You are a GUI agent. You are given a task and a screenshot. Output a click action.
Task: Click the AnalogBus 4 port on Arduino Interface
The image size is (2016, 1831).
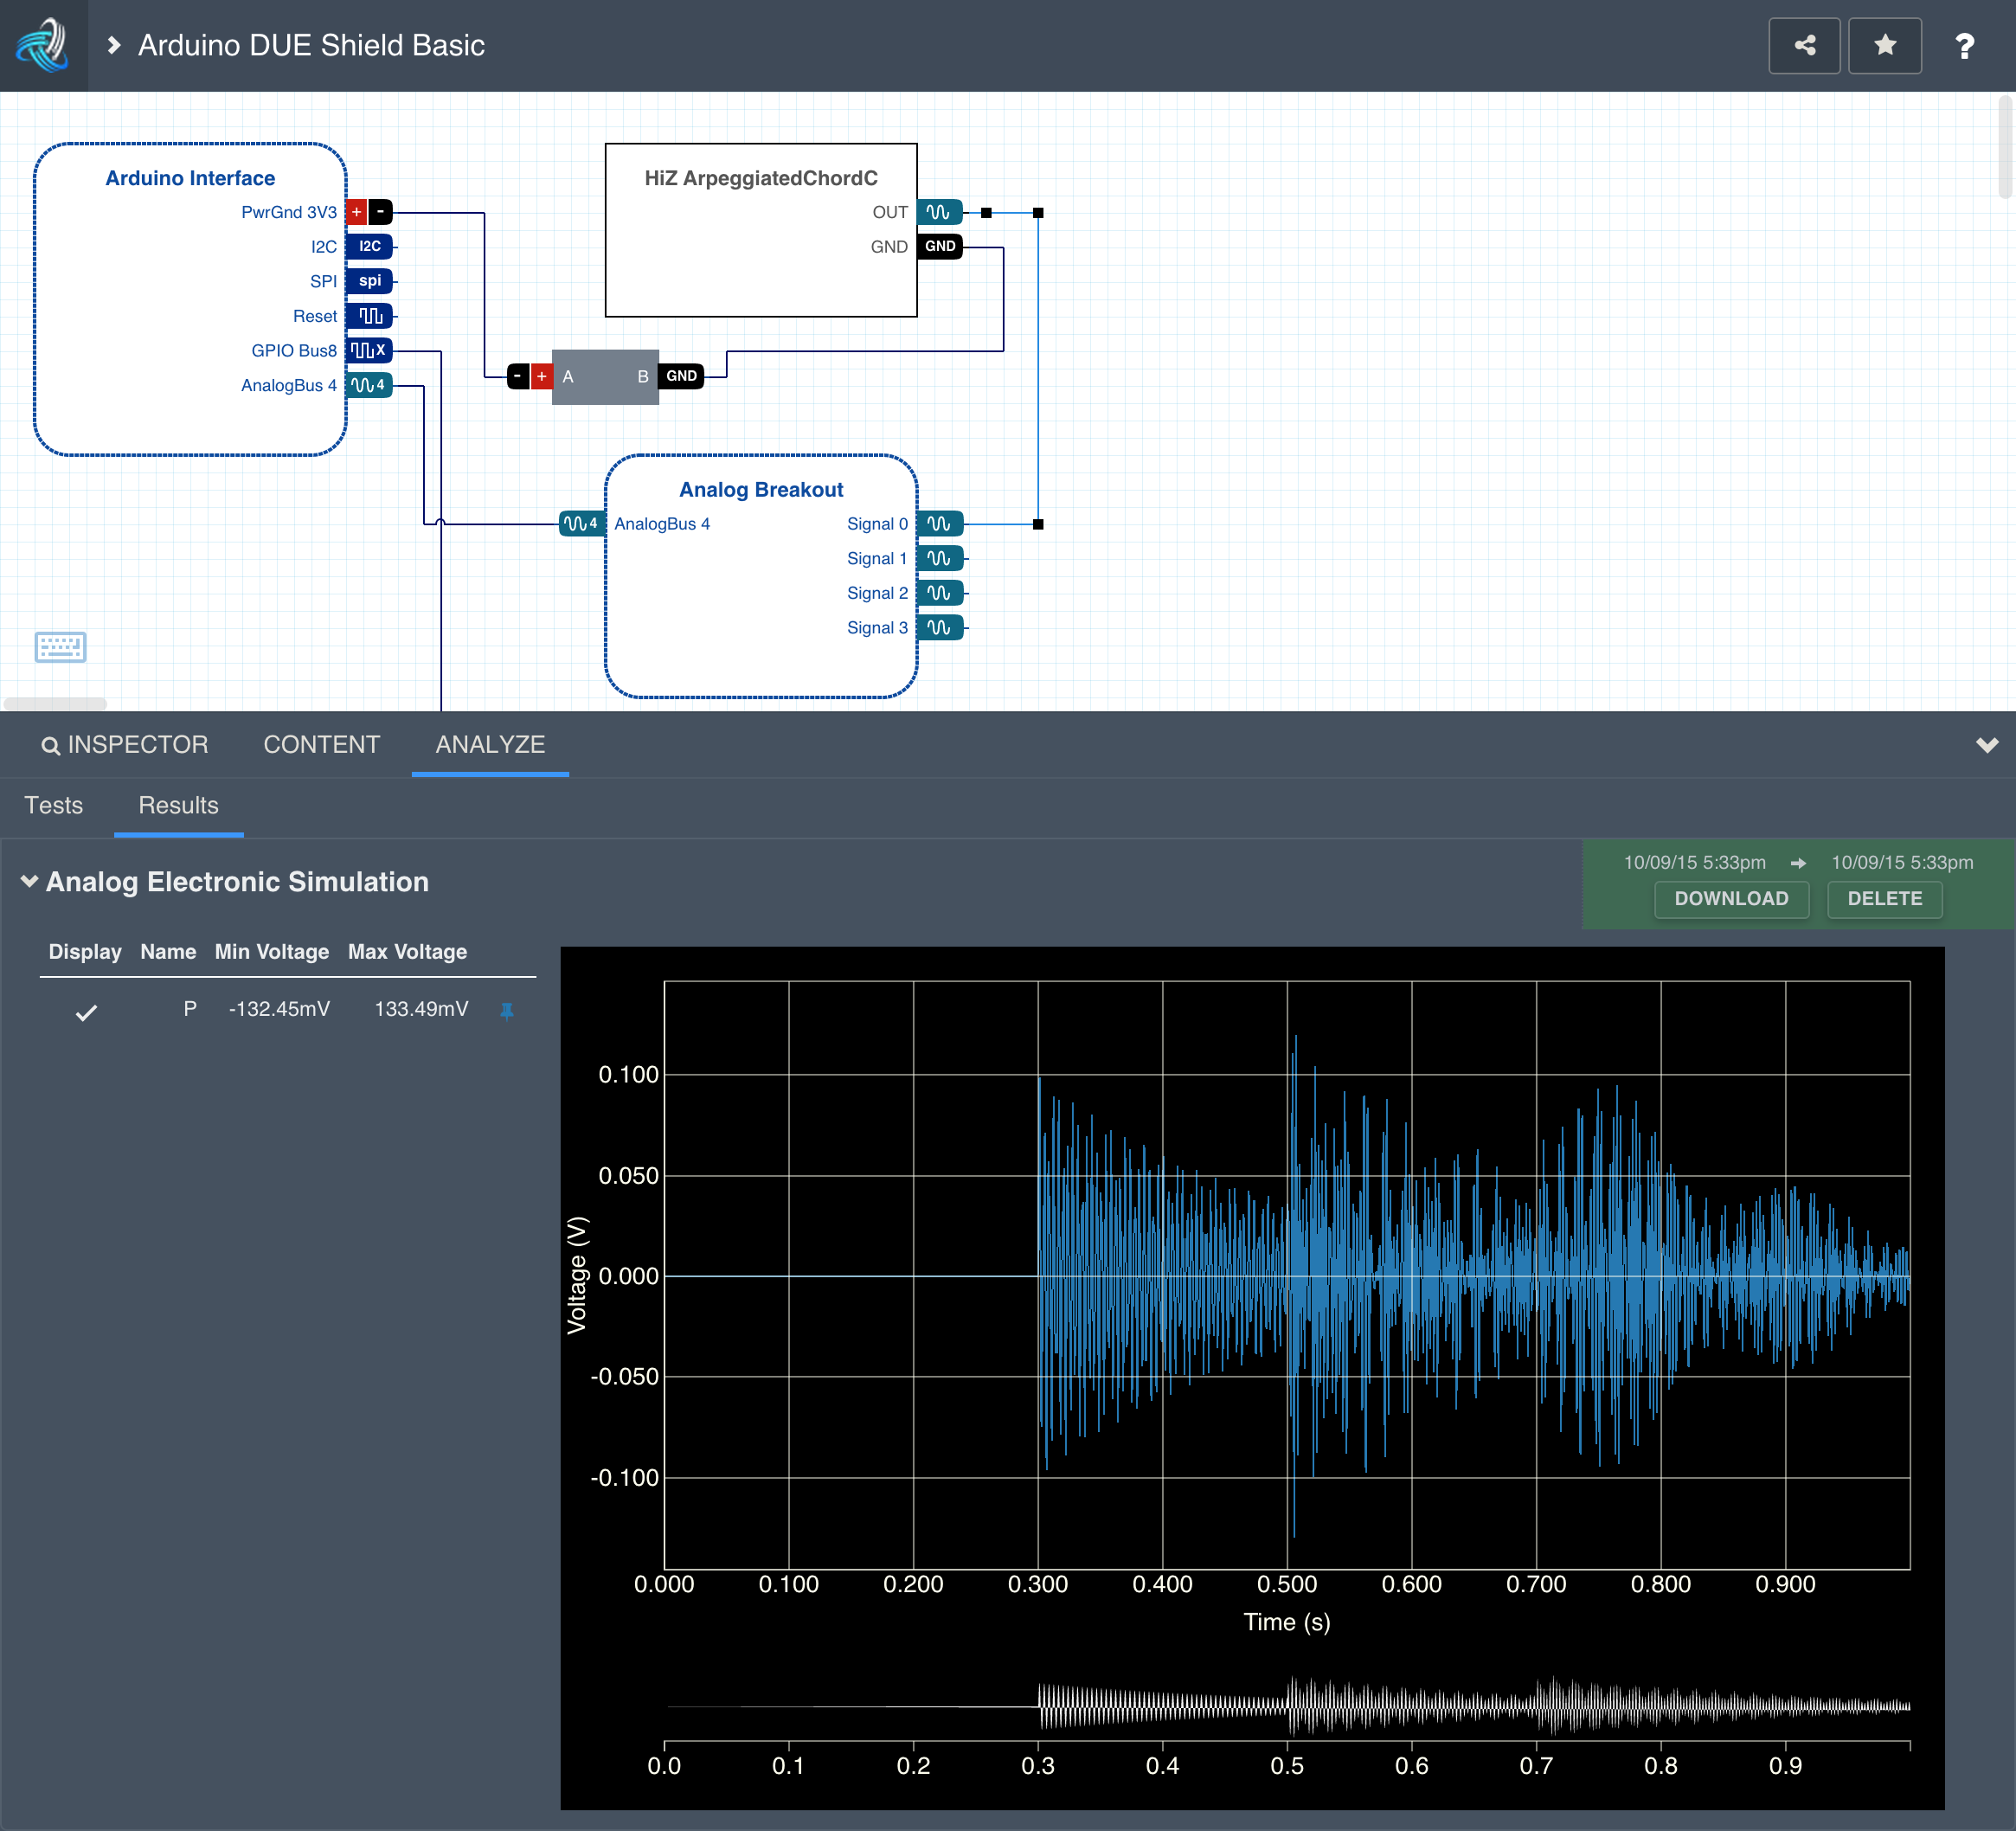369,385
